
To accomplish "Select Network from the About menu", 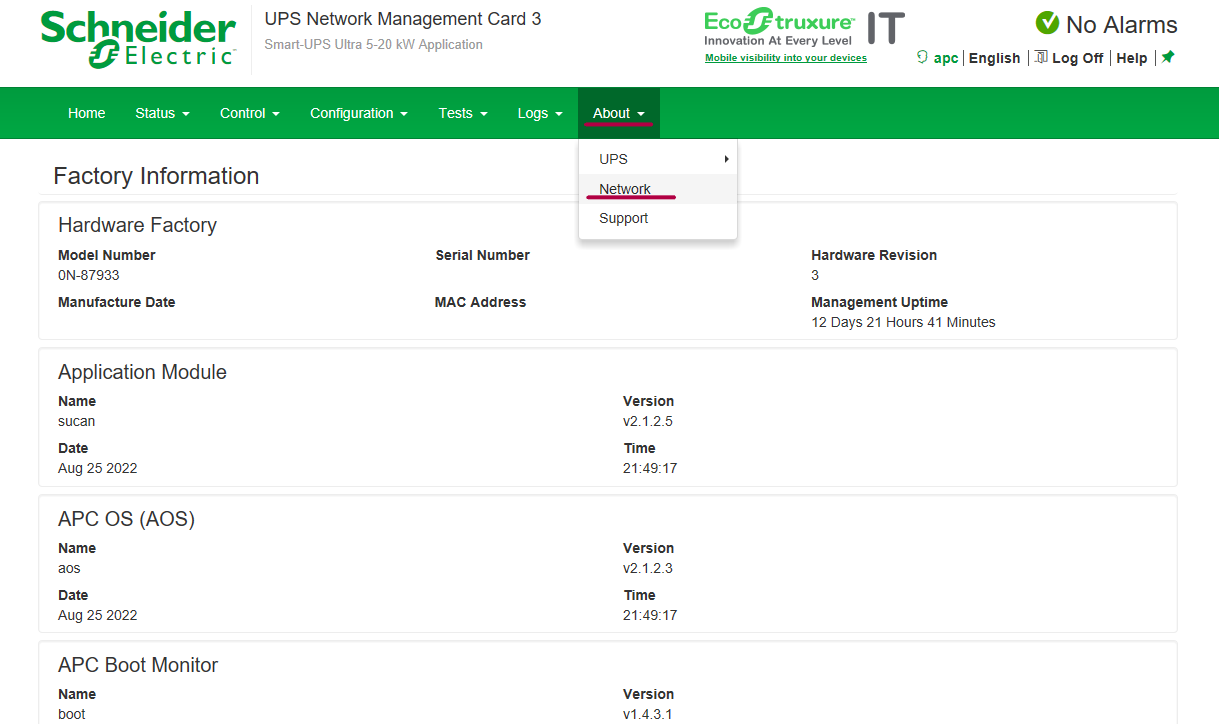I will coord(658,189).
